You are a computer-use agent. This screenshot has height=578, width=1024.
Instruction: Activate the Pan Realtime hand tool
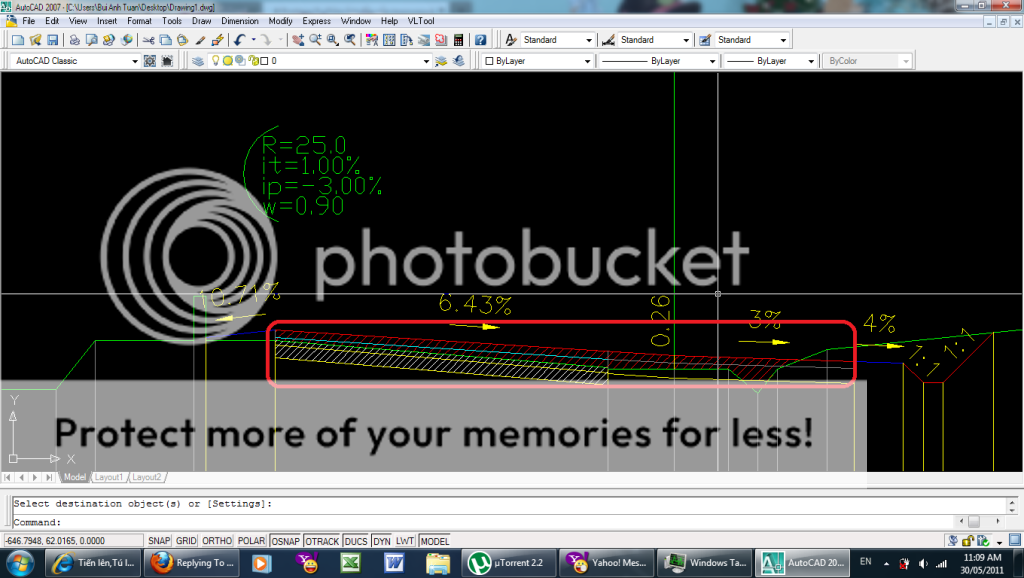tap(298, 40)
